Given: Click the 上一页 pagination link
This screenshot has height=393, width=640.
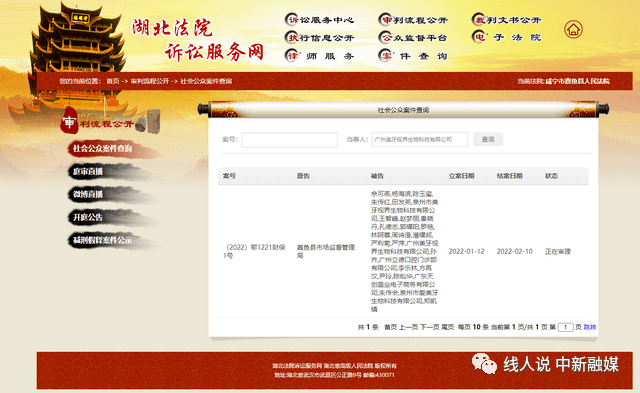Looking at the screenshot, I should [408, 327].
